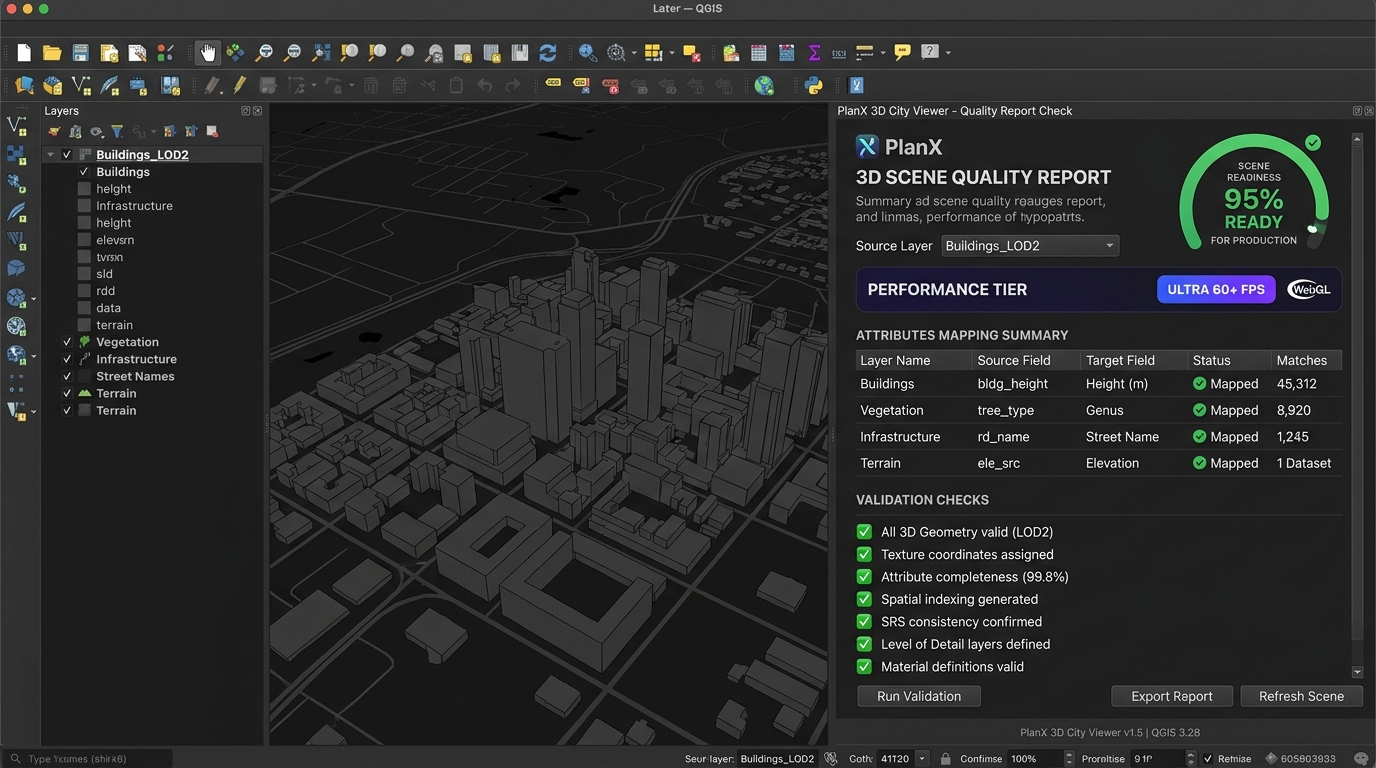Open the dropdown arrow beside the yellow grid selection icon
The image size is (1376, 768).
click(x=672, y=53)
